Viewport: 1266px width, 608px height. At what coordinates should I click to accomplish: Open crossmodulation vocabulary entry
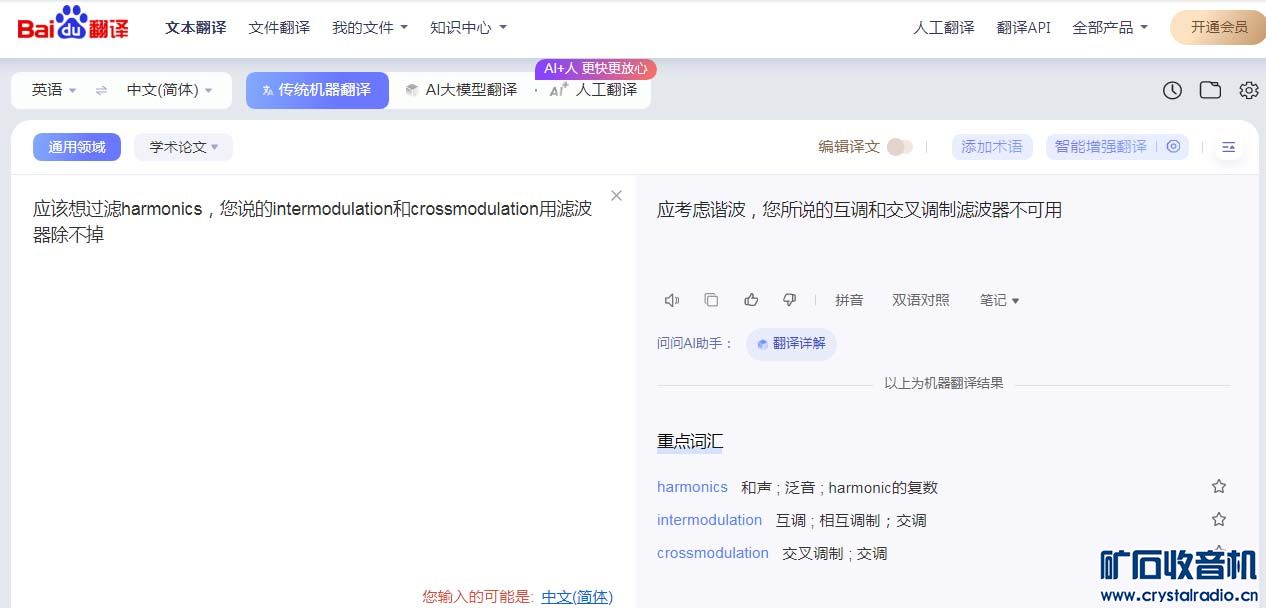click(713, 553)
